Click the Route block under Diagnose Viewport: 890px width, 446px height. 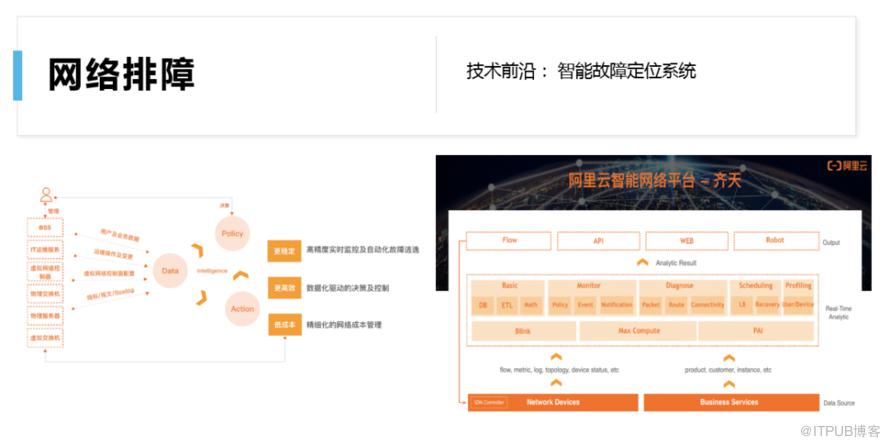(676, 305)
